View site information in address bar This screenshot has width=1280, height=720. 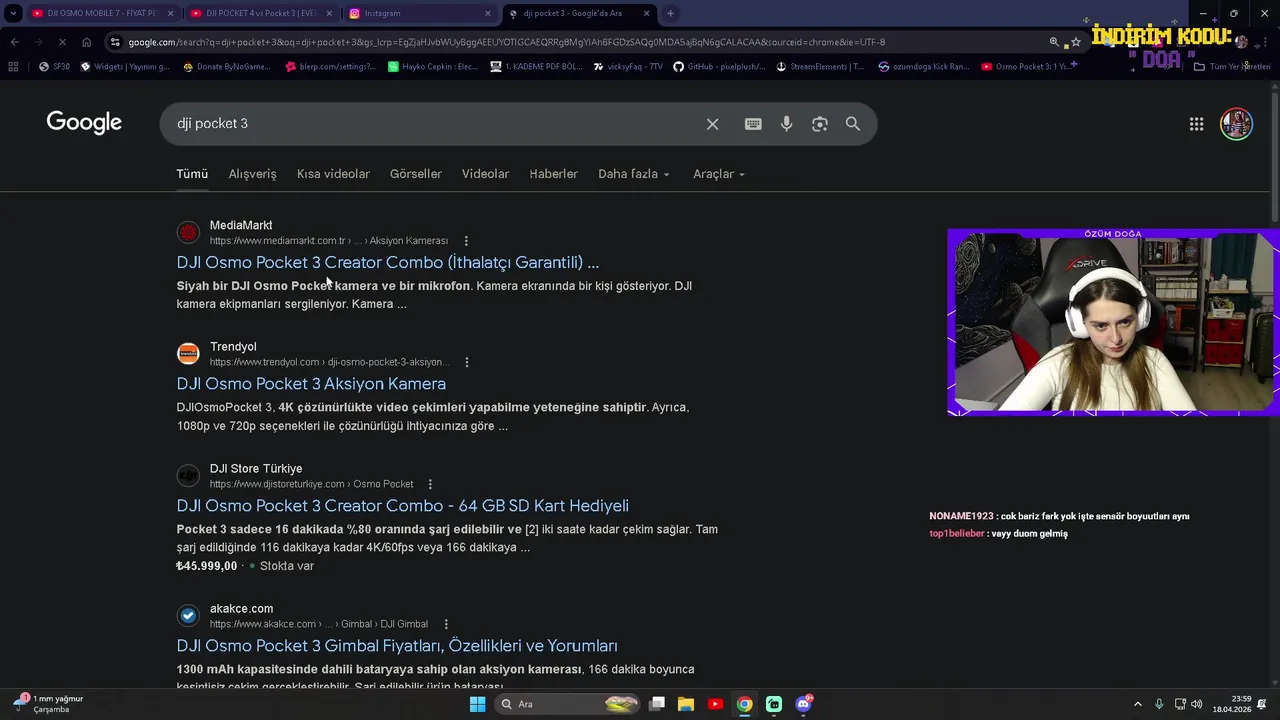[116, 42]
